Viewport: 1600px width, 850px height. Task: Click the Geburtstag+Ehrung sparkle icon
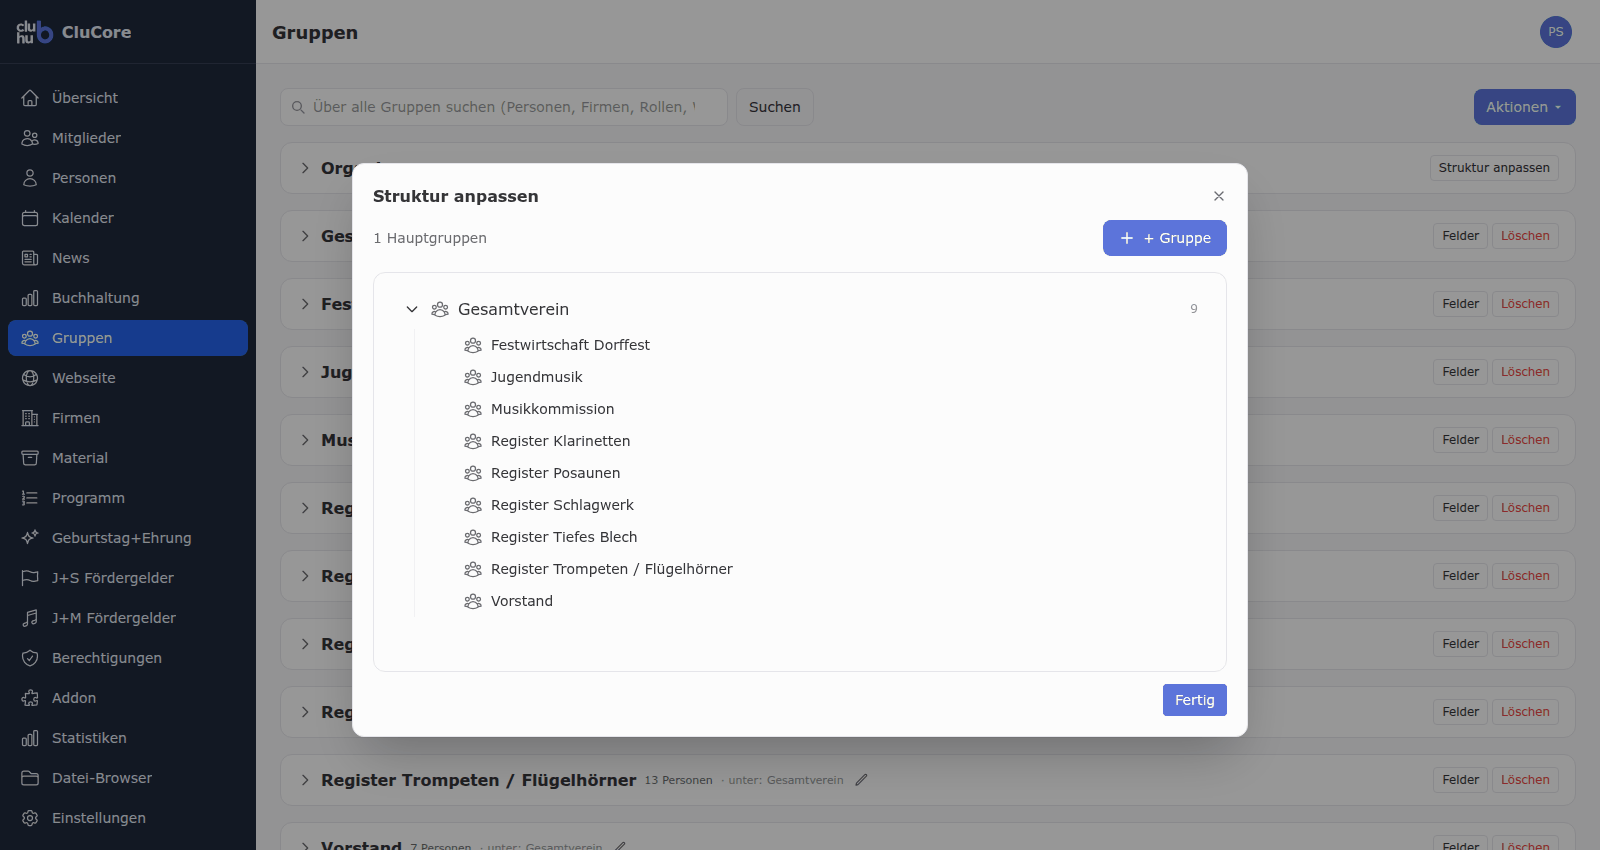click(x=30, y=538)
